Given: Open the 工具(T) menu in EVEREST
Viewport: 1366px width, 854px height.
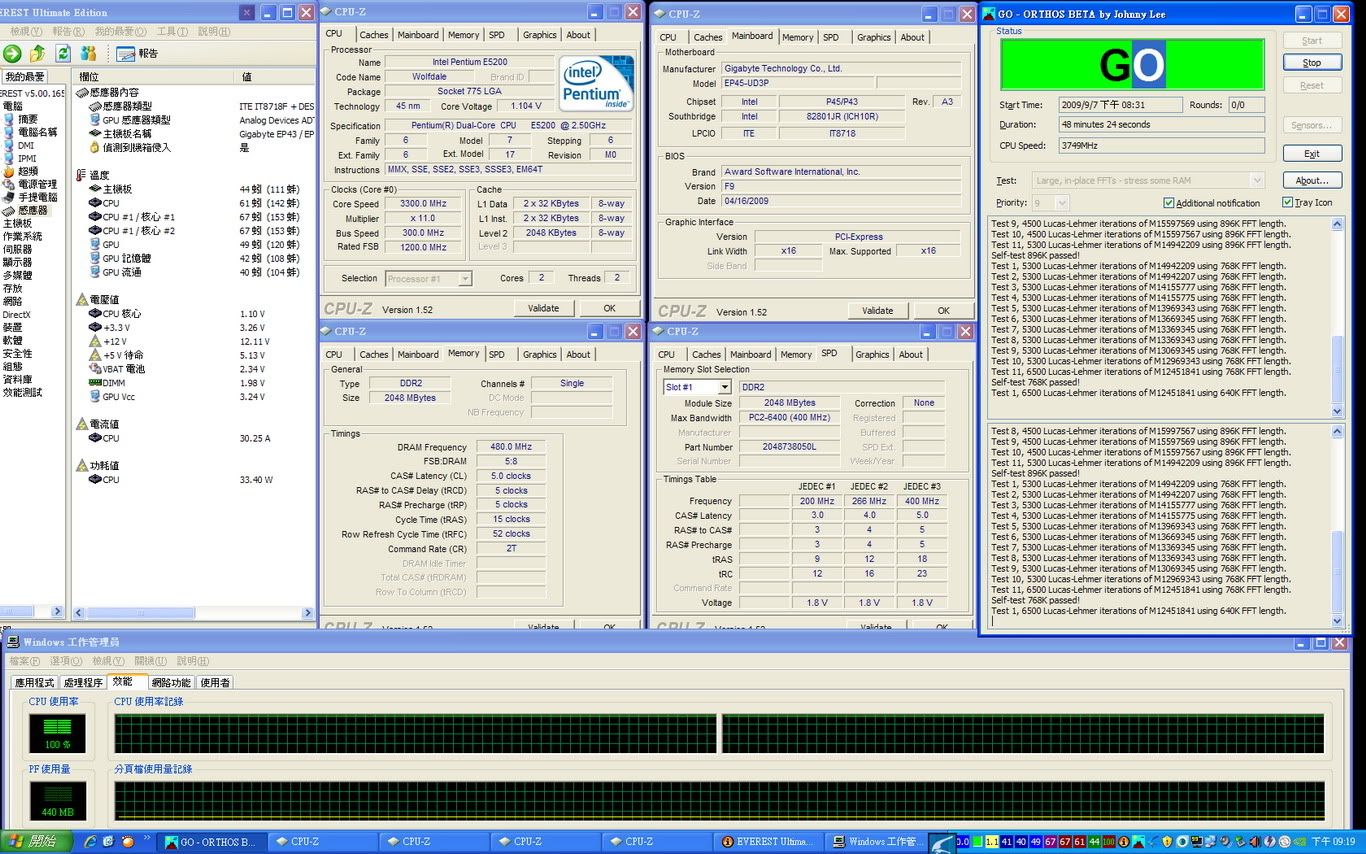Looking at the screenshot, I should tap(172, 31).
